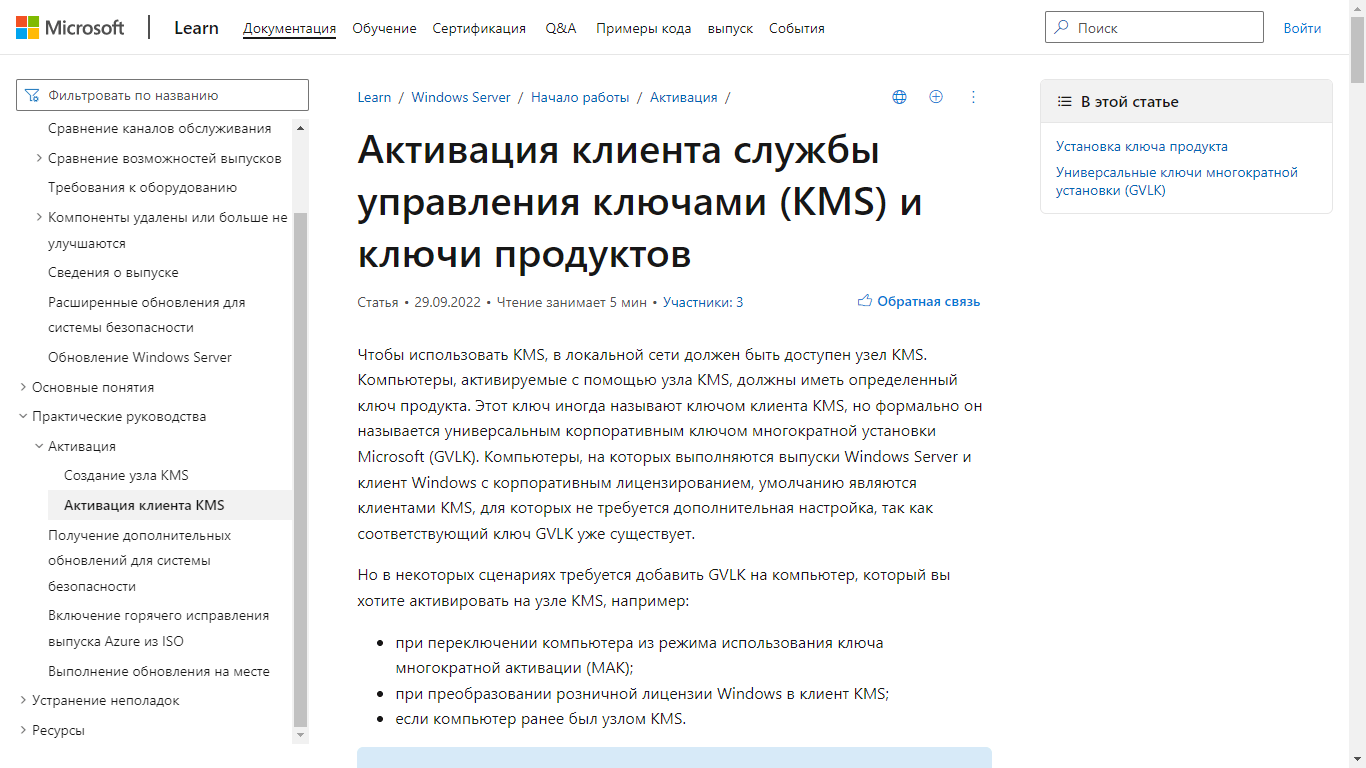Screen dimensions: 1366x768
Task: Click the filter icon in sidebar
Action: (x=33, y=96)
